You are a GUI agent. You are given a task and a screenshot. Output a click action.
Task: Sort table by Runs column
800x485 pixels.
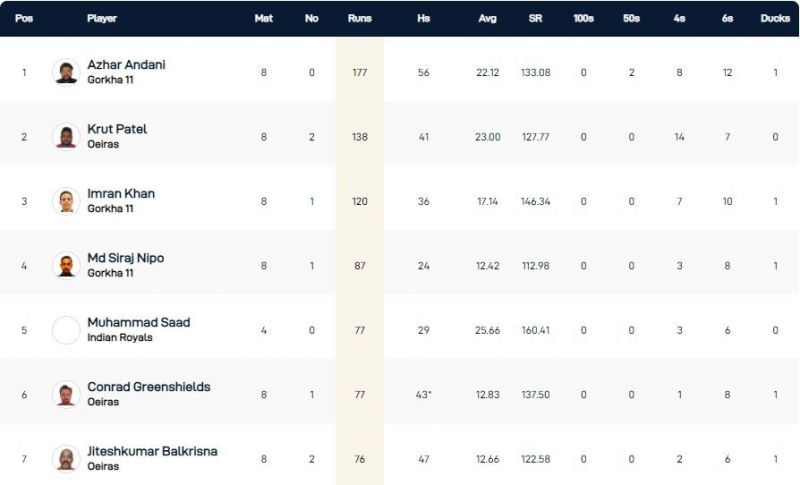pyautogui.click(x=359, y=18)
